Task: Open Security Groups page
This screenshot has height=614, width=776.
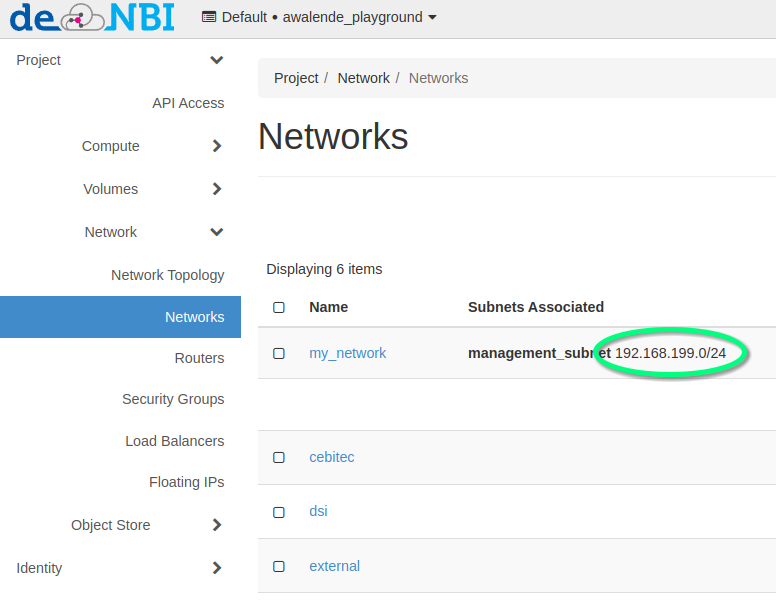Action: point(173,399)
